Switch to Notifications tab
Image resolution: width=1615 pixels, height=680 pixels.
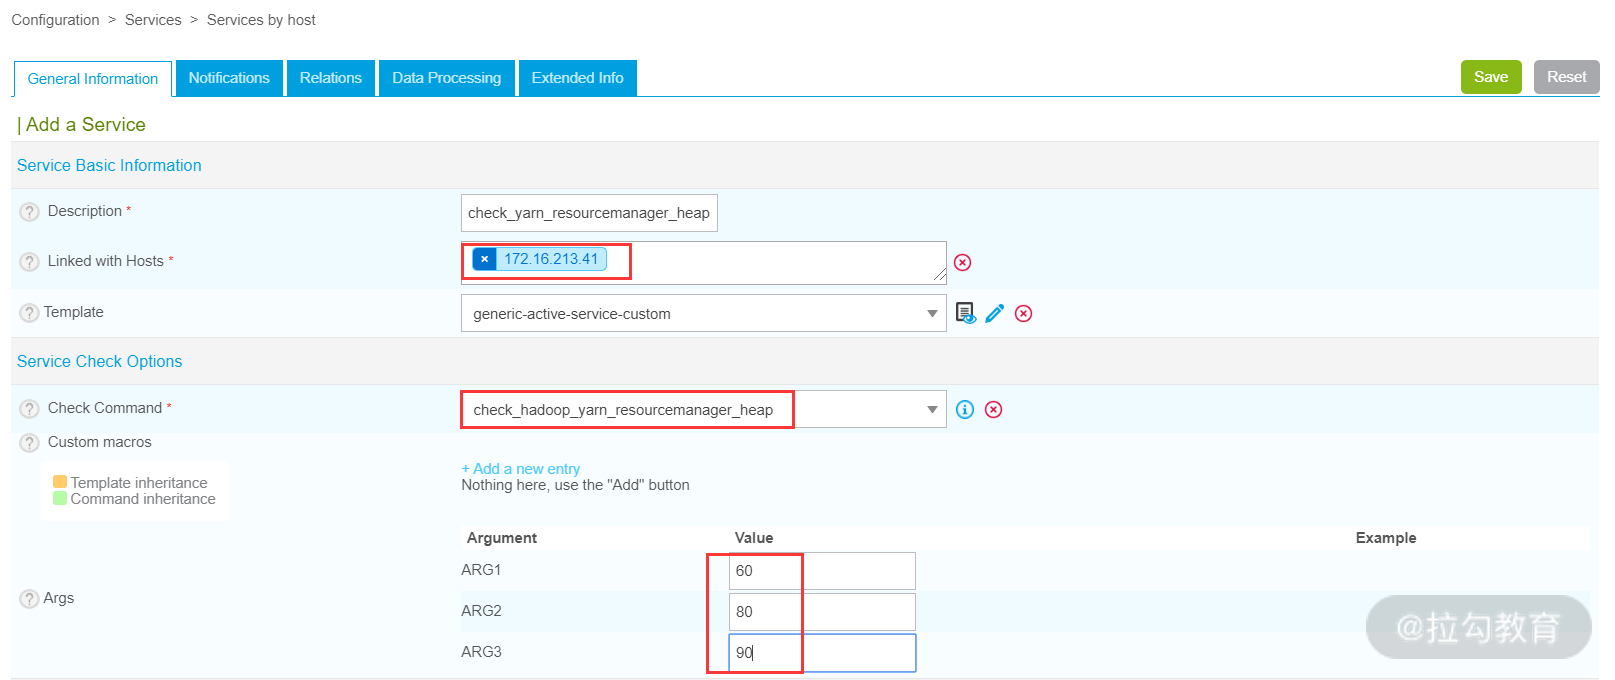pyautogui.click(x=229, y=78)
